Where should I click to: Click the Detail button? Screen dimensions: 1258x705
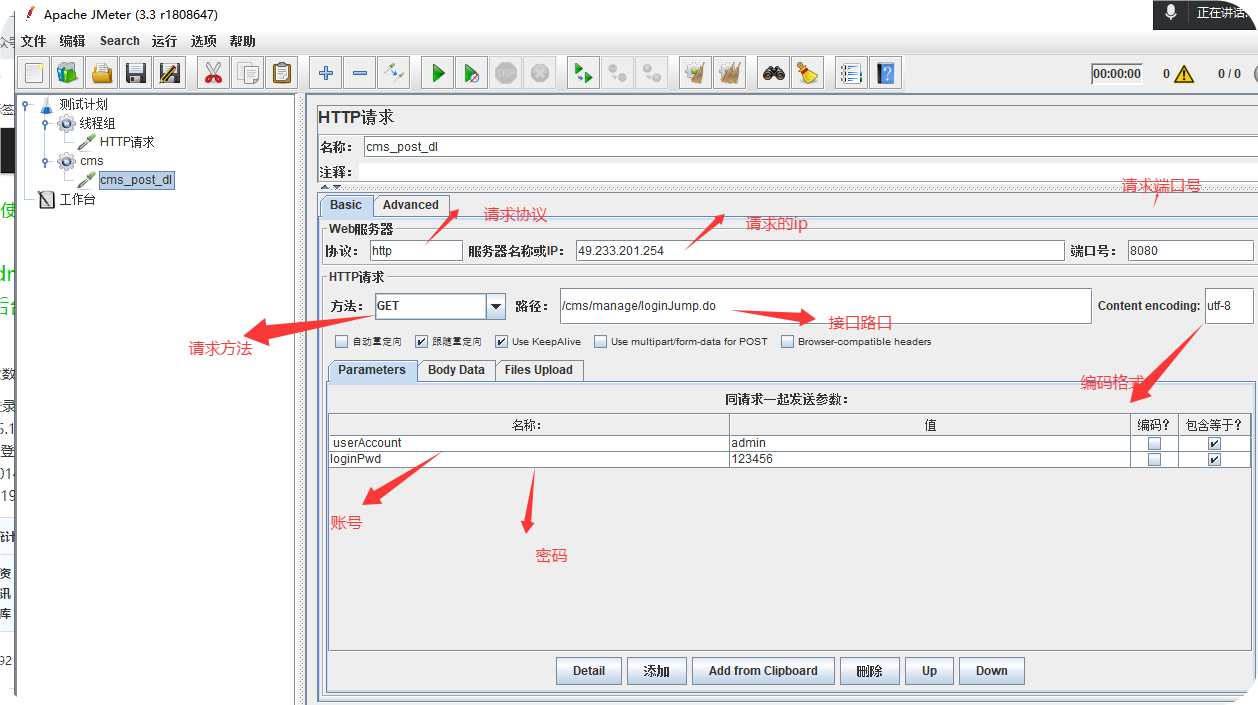(589, 671)
